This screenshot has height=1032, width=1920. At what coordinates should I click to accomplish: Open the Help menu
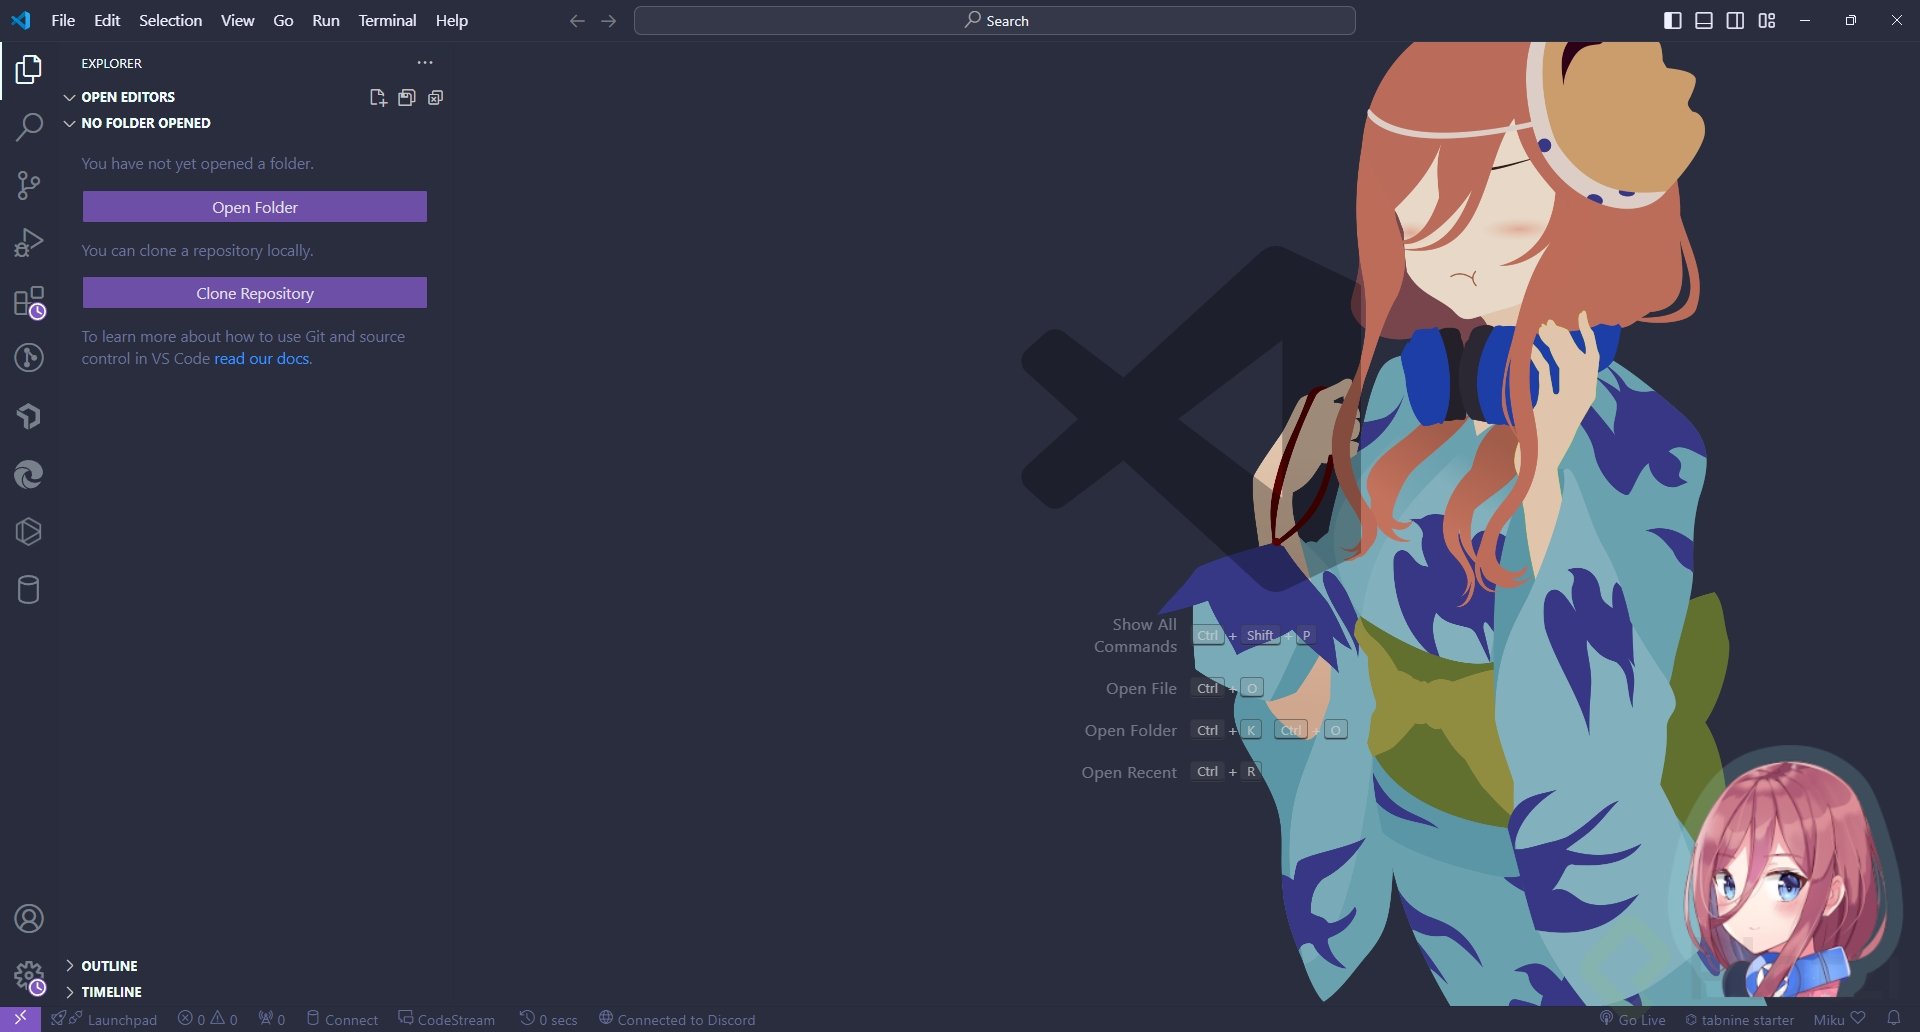(451, 20)
